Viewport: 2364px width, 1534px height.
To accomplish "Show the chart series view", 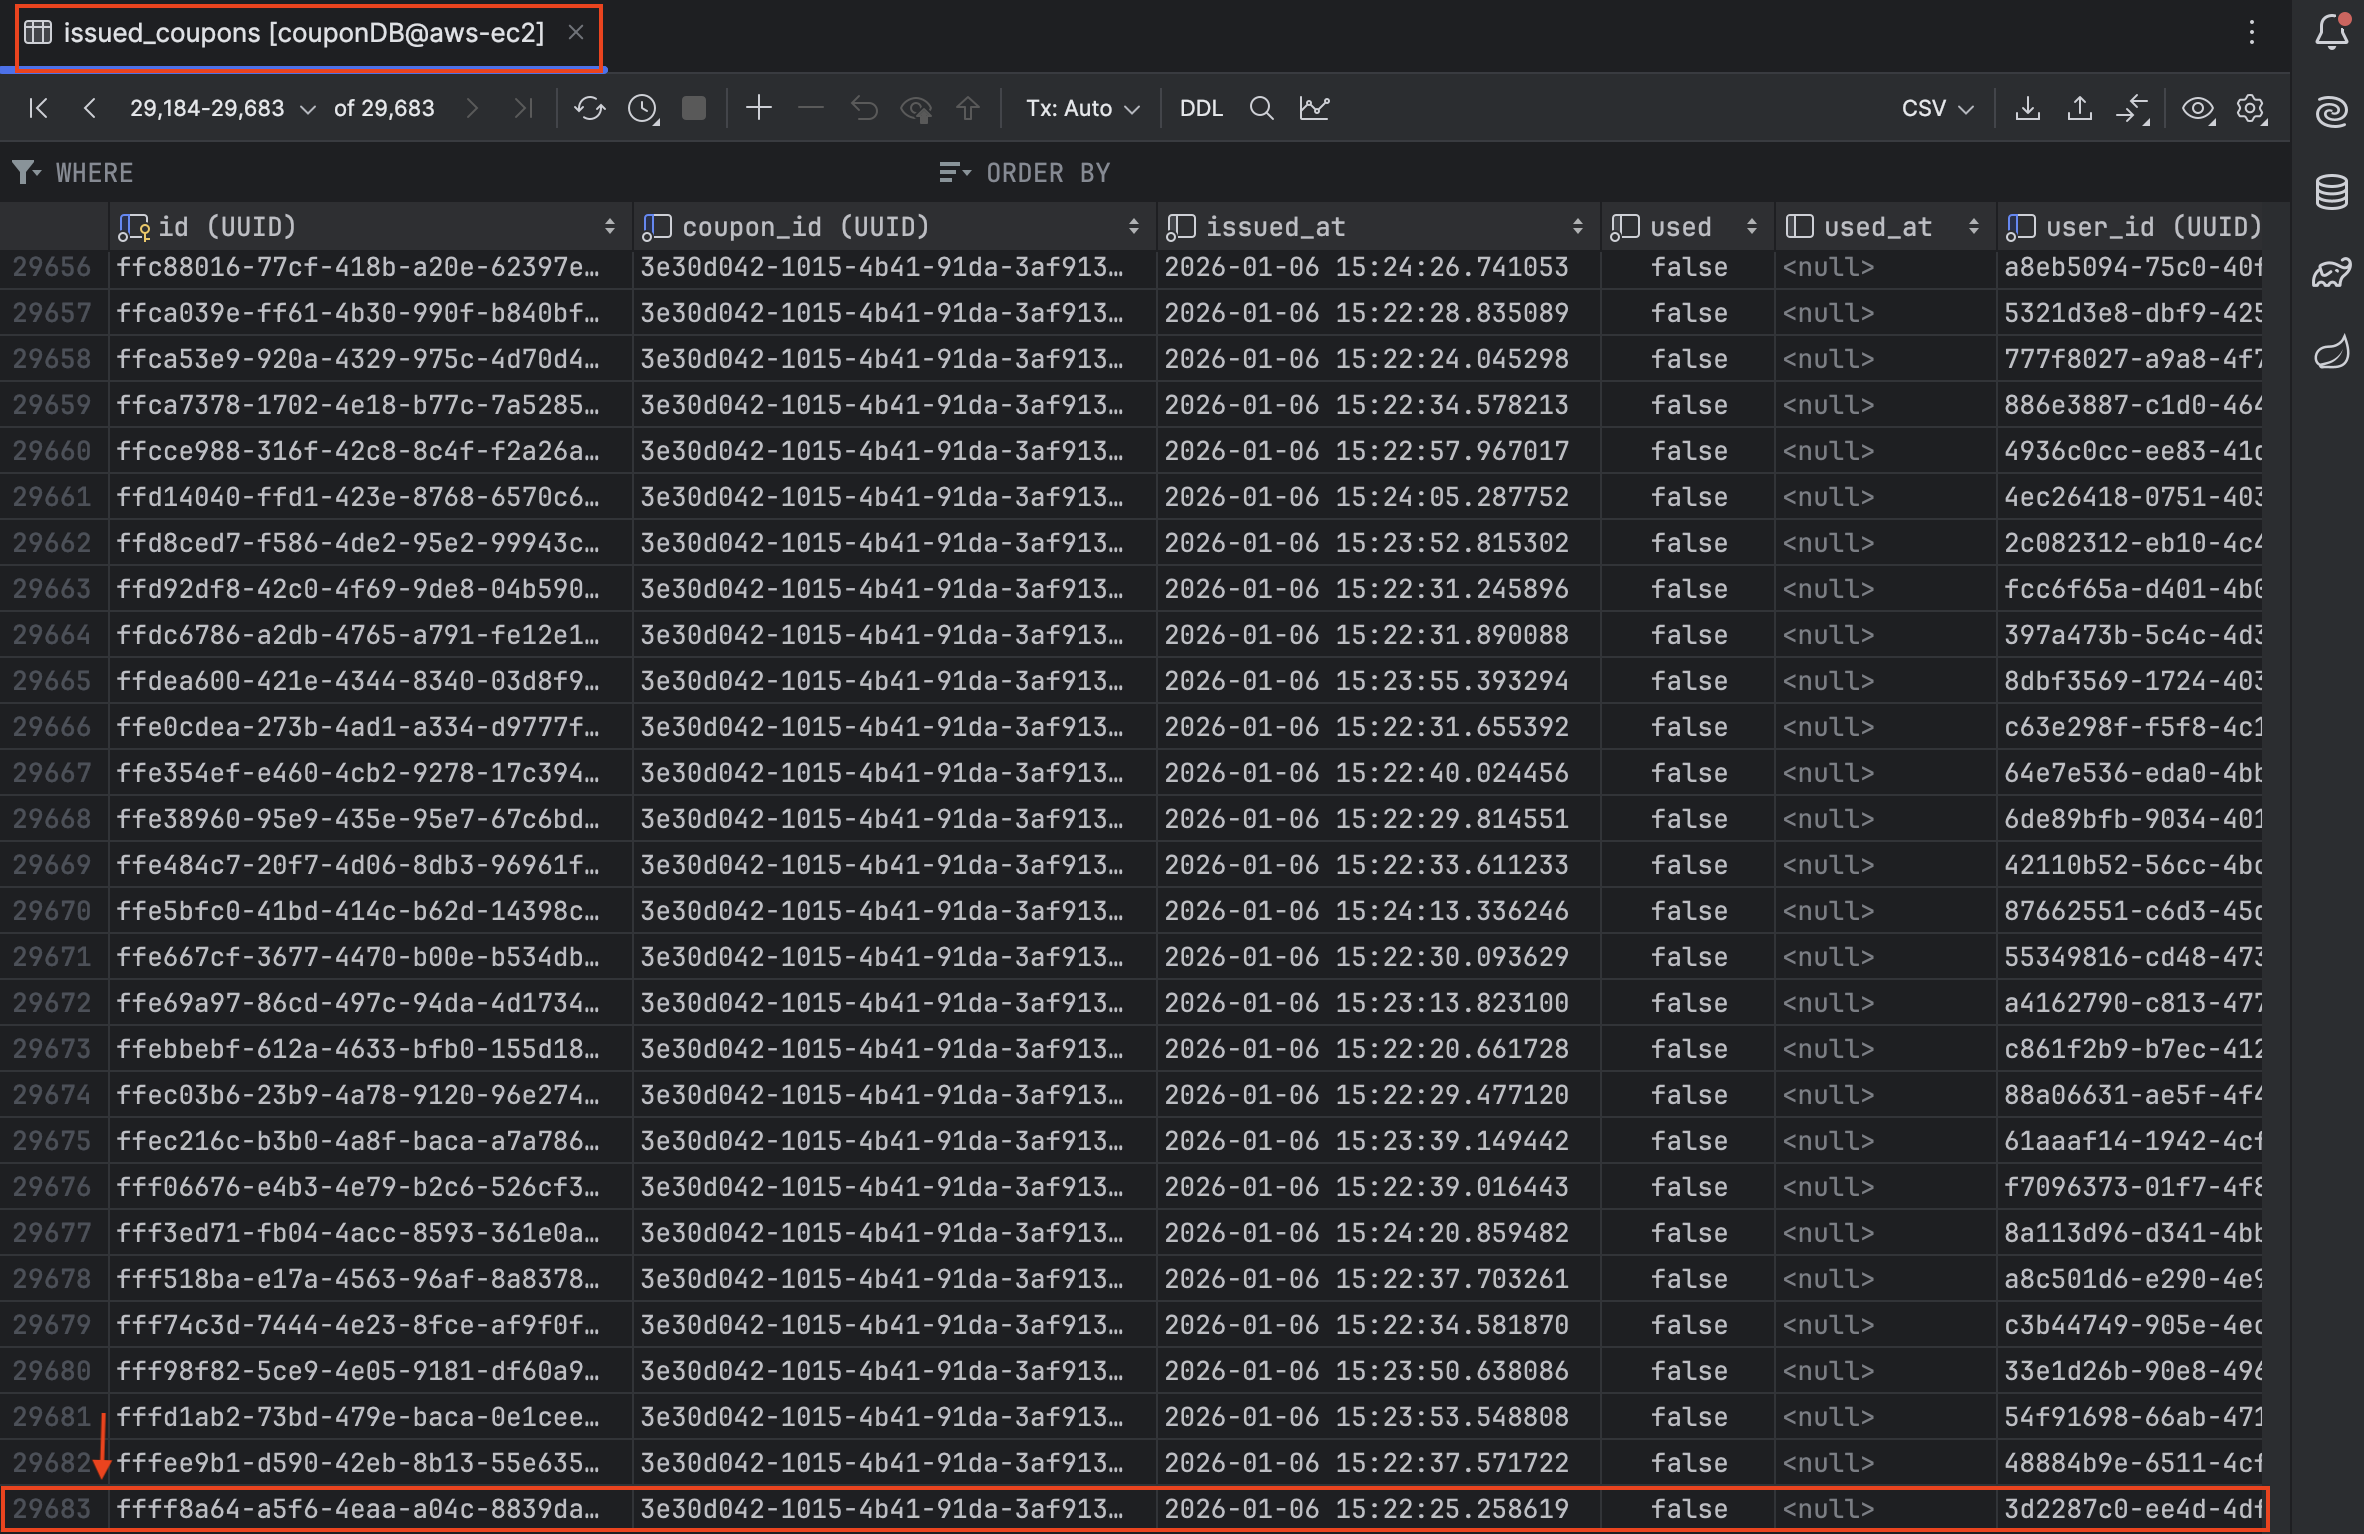I will [x=1315, y=108].
